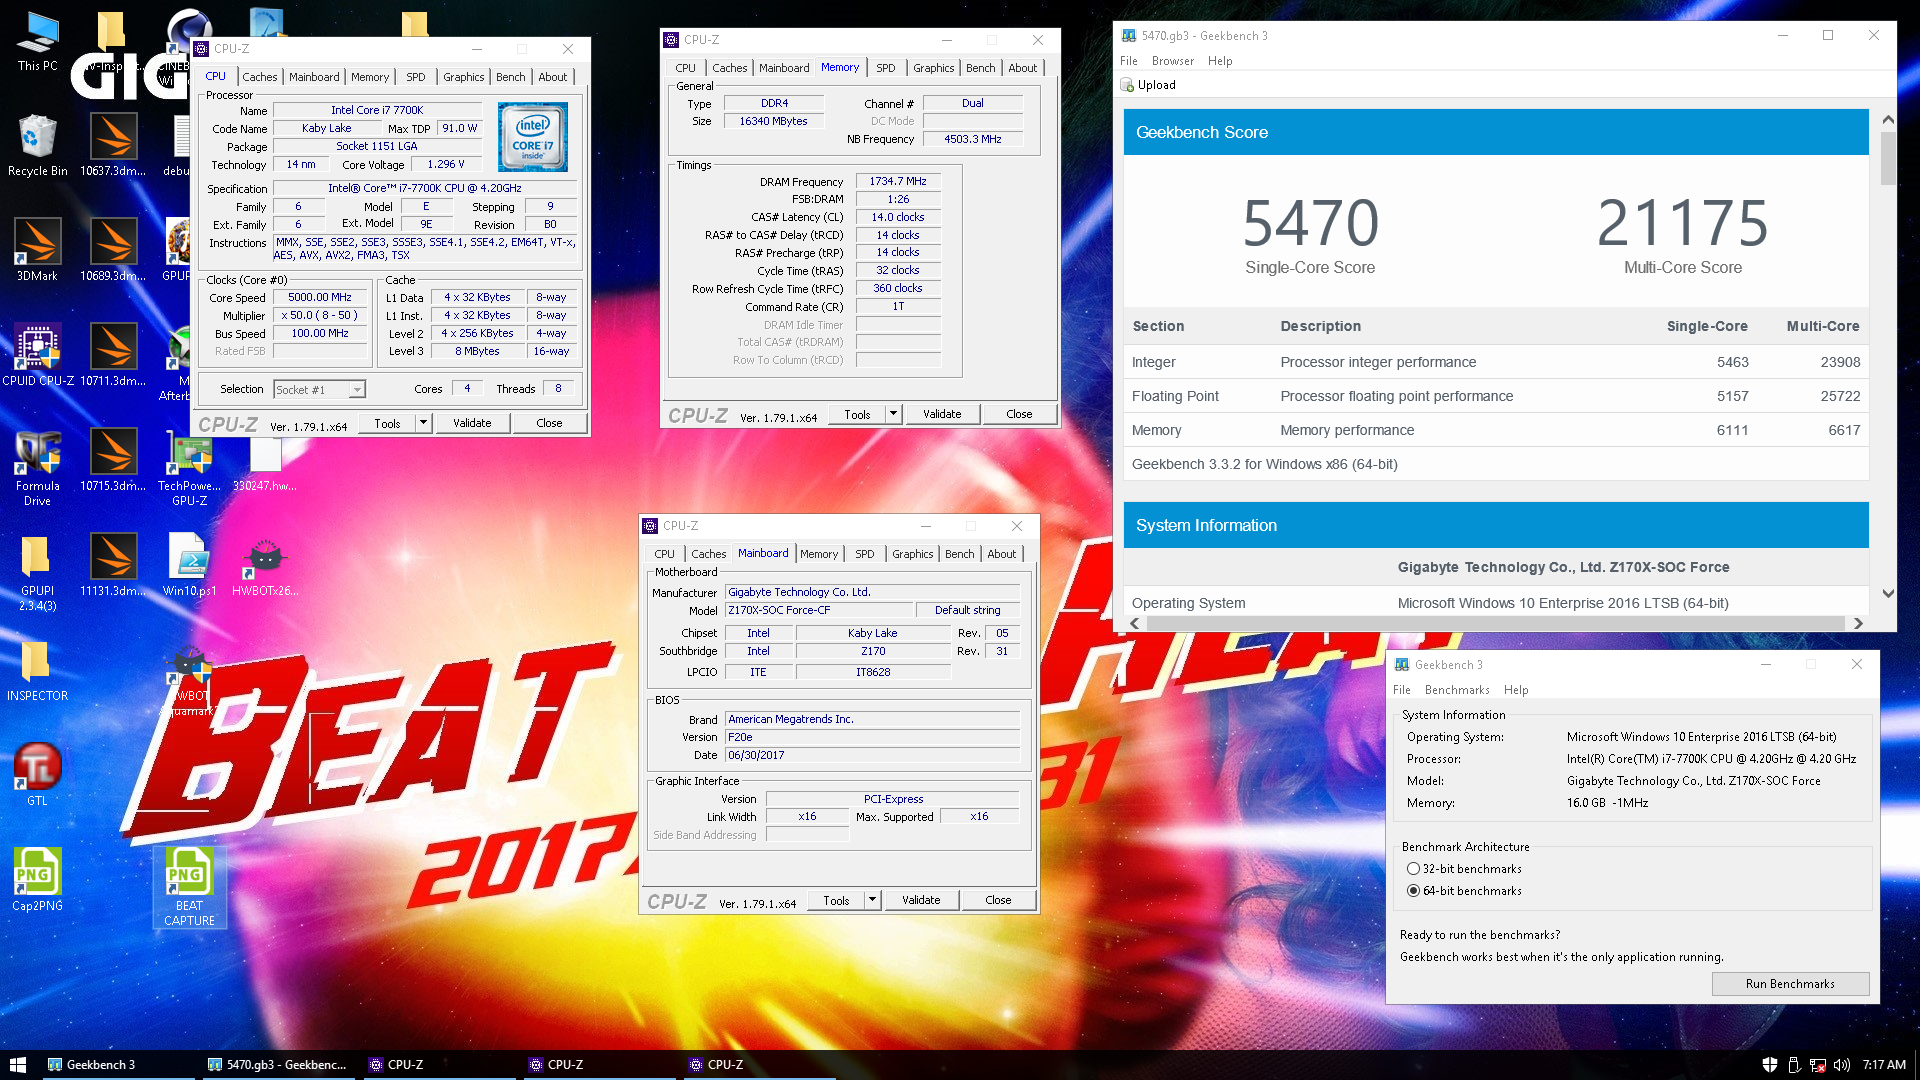This screenshot has height=1080, width=1920.
Task: Click Memory performance row in Geekbench
Action: [x=1496, y=430]
